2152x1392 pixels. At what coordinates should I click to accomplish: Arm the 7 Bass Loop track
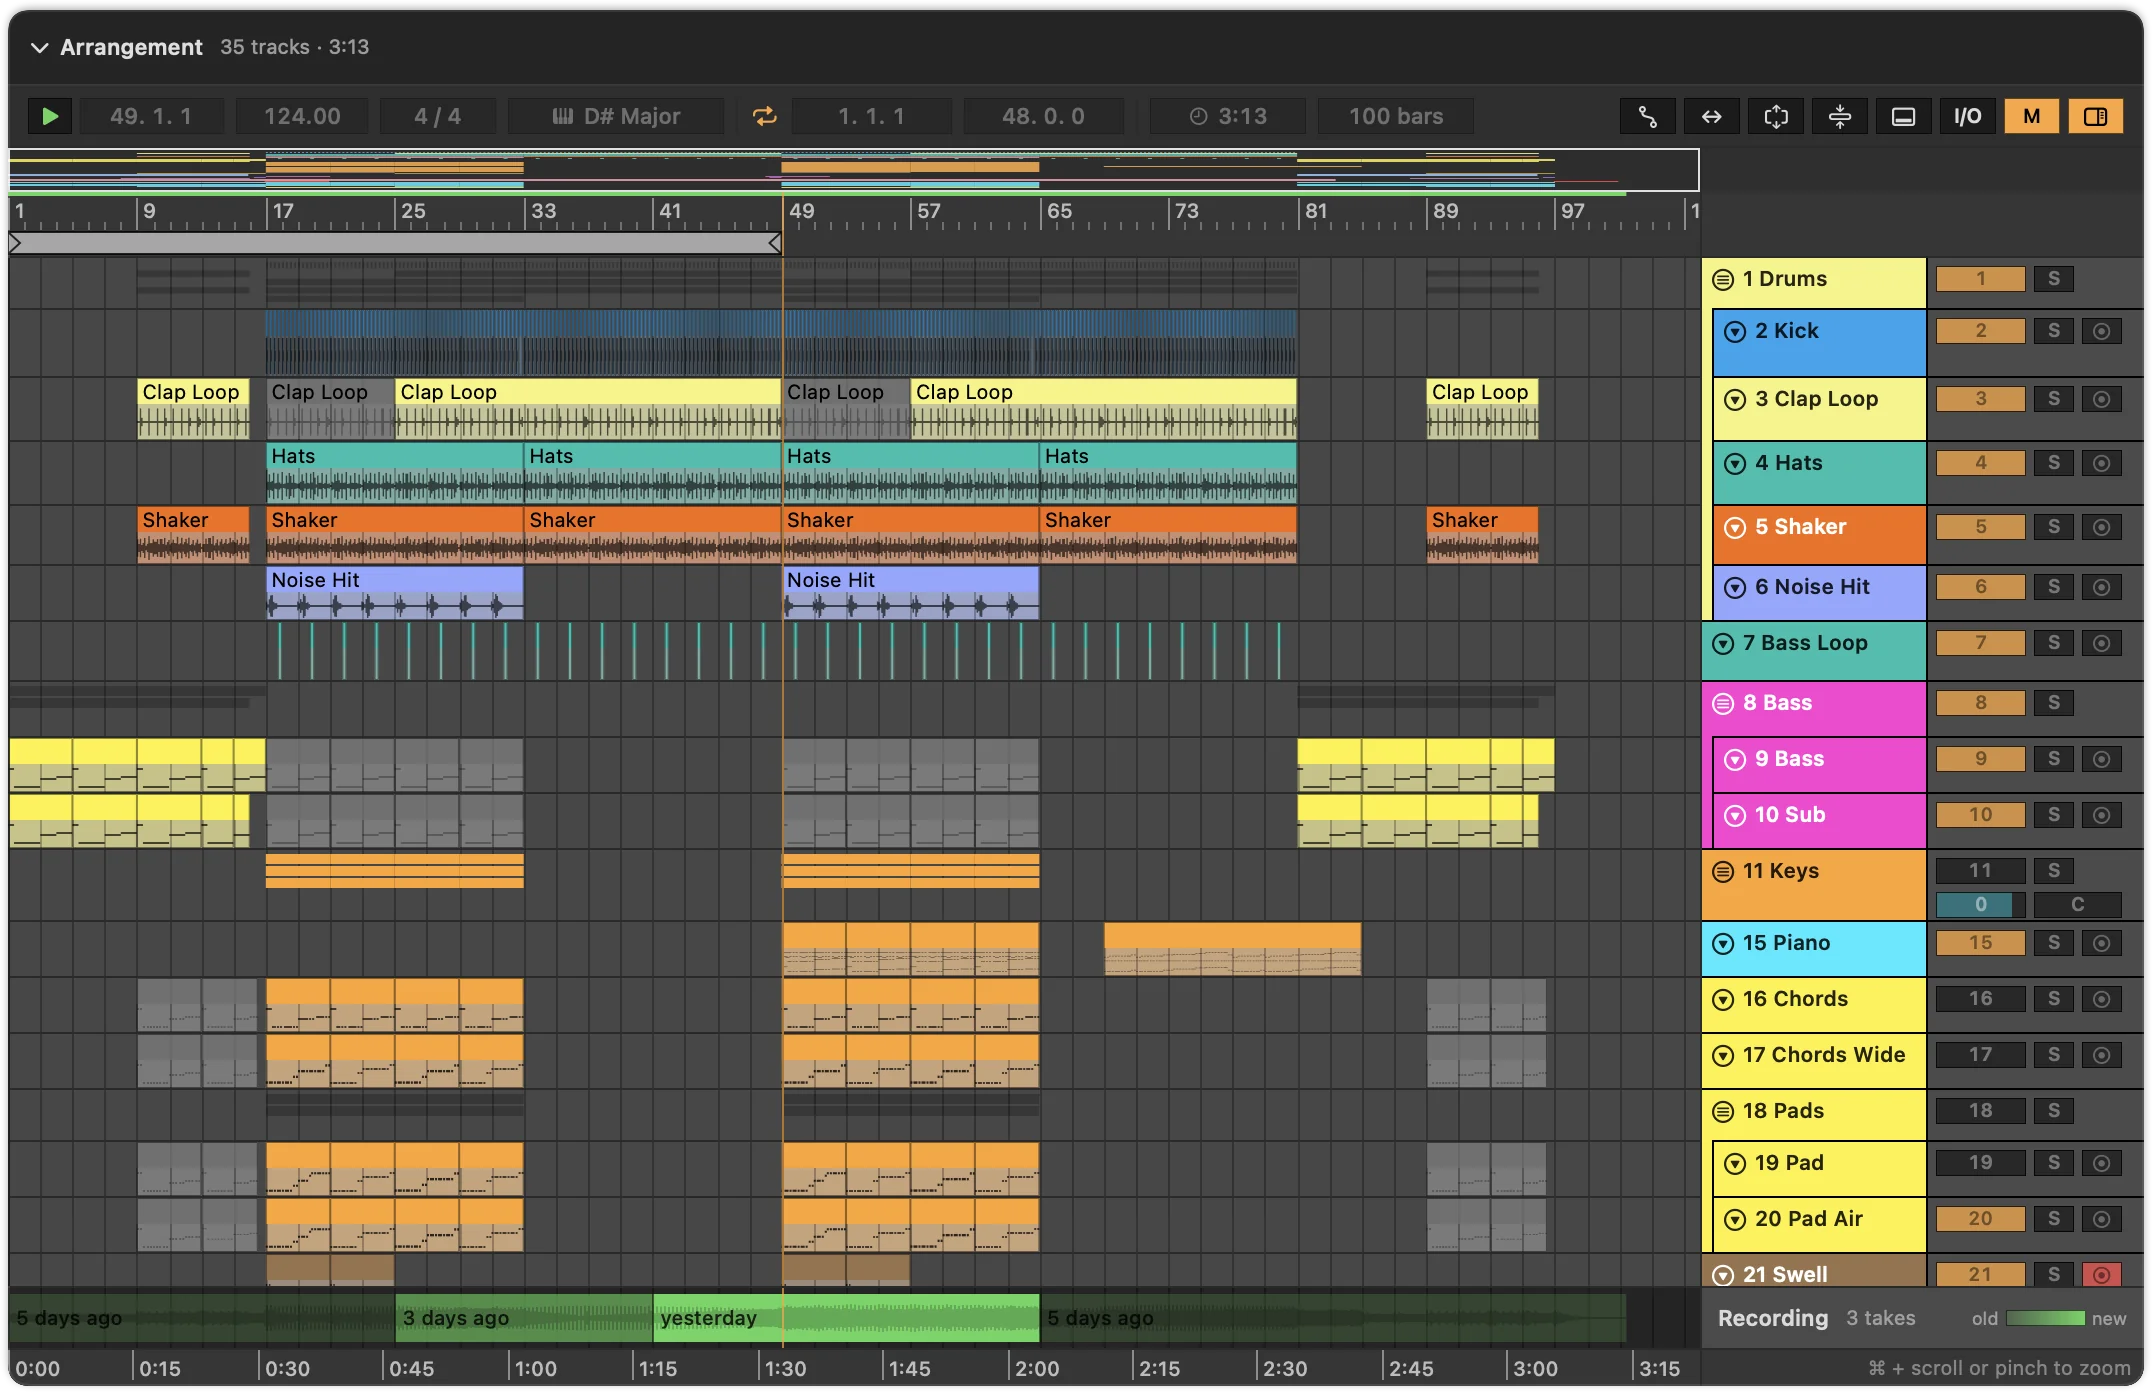point(2101,643)
